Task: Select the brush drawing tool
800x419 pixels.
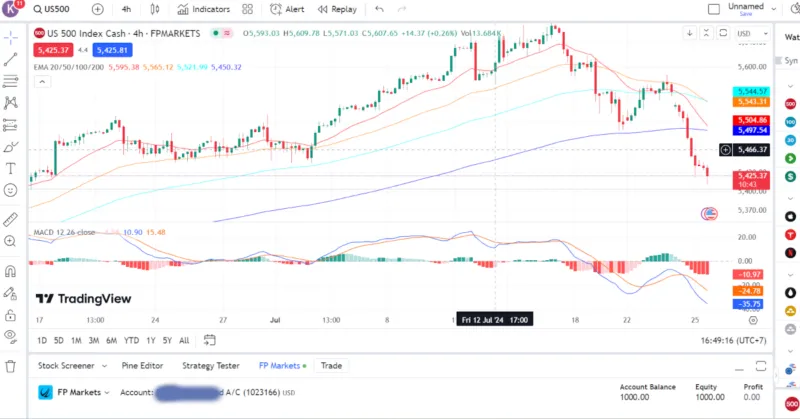Action: tap(10, 147)
